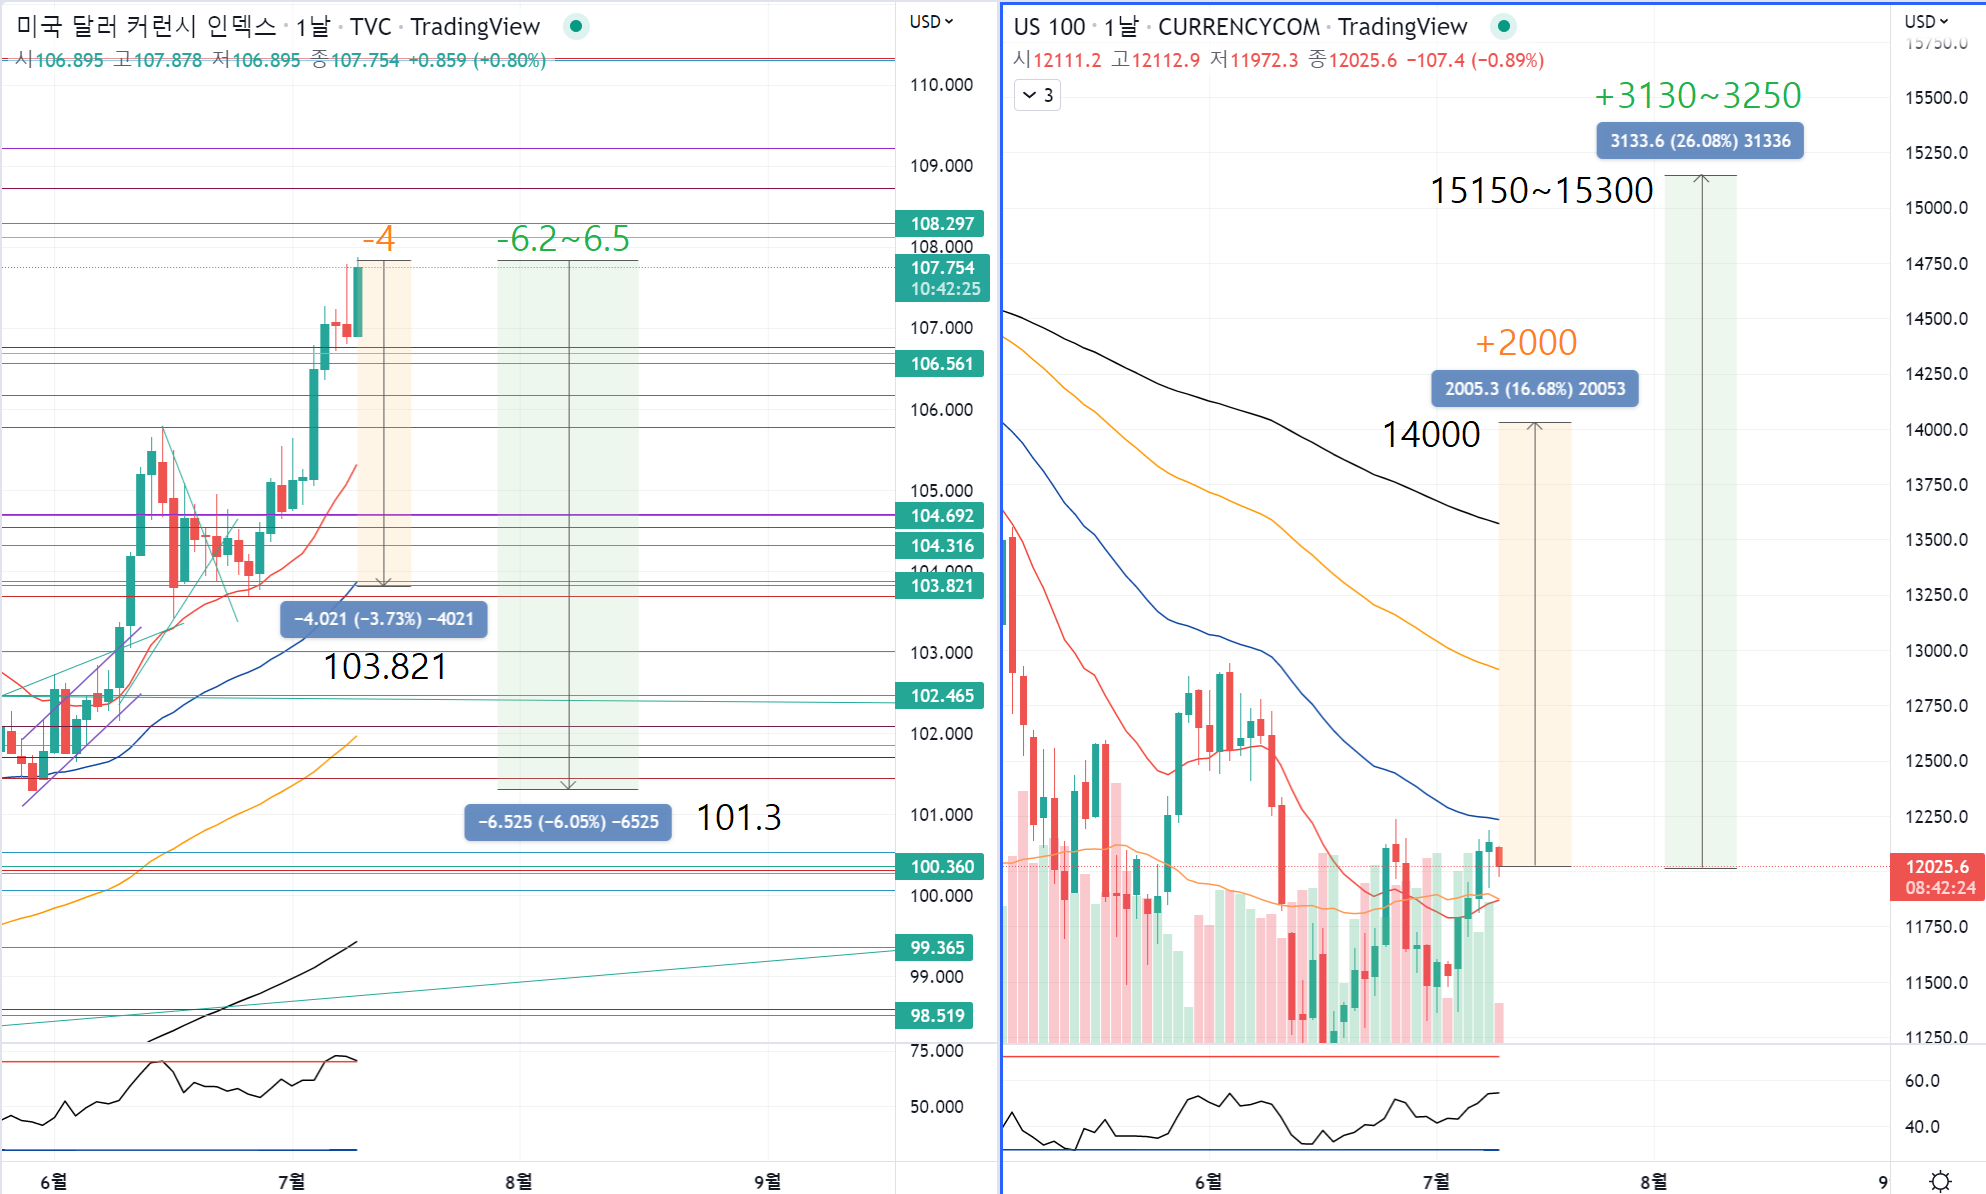Open USD currency dropdown on left chart
Image resolution: width=1986 pixels, height=1194 pixels.
click(x=931, y=22)
